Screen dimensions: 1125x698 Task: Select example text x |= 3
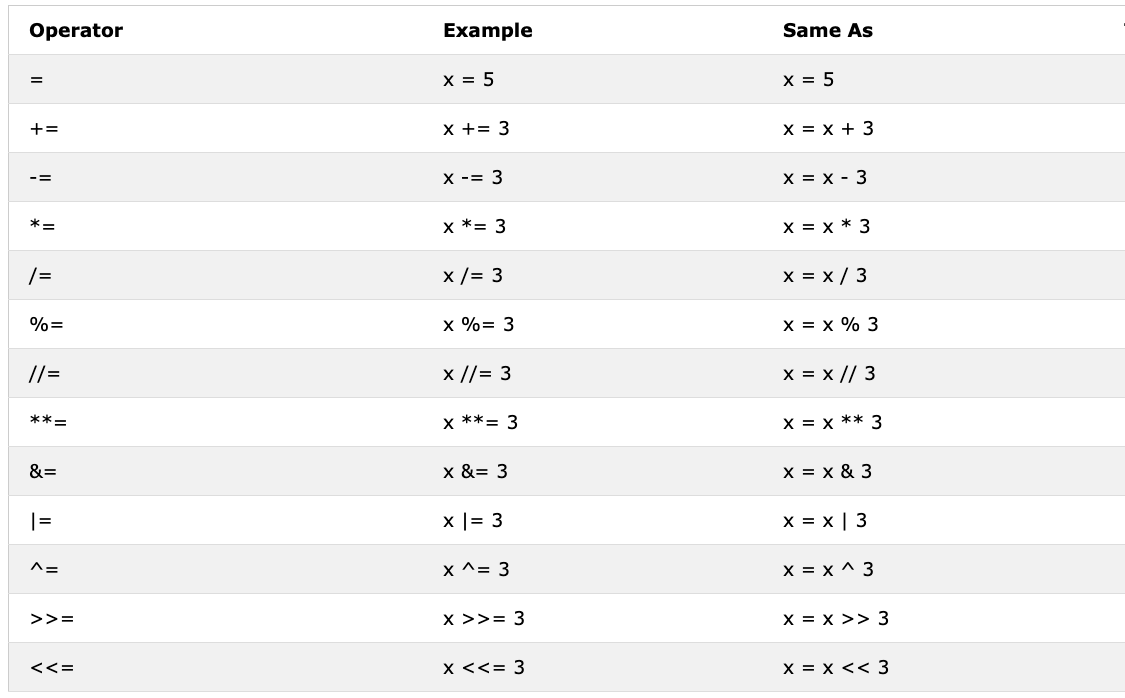473,520
